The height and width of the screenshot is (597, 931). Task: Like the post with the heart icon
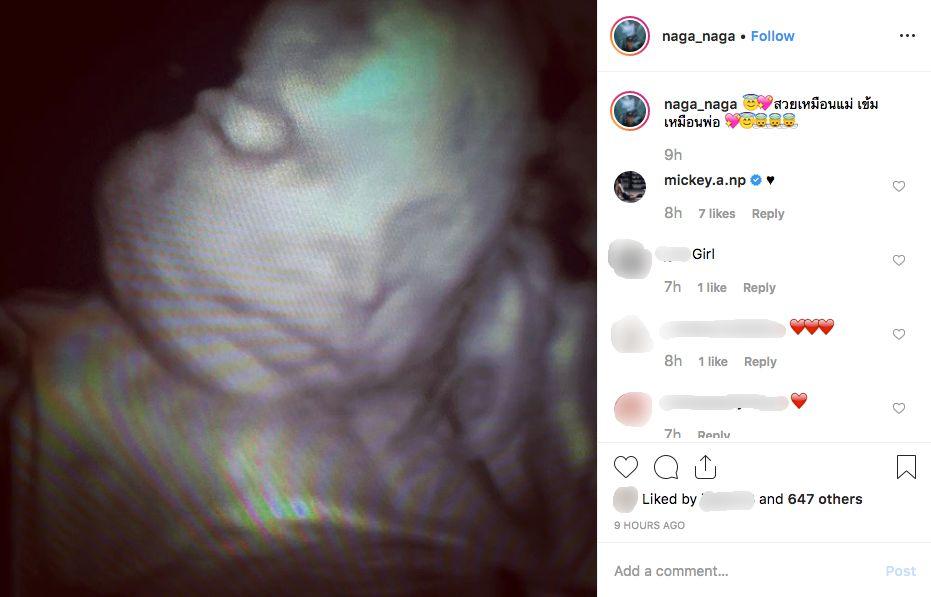tap(625, 467)
